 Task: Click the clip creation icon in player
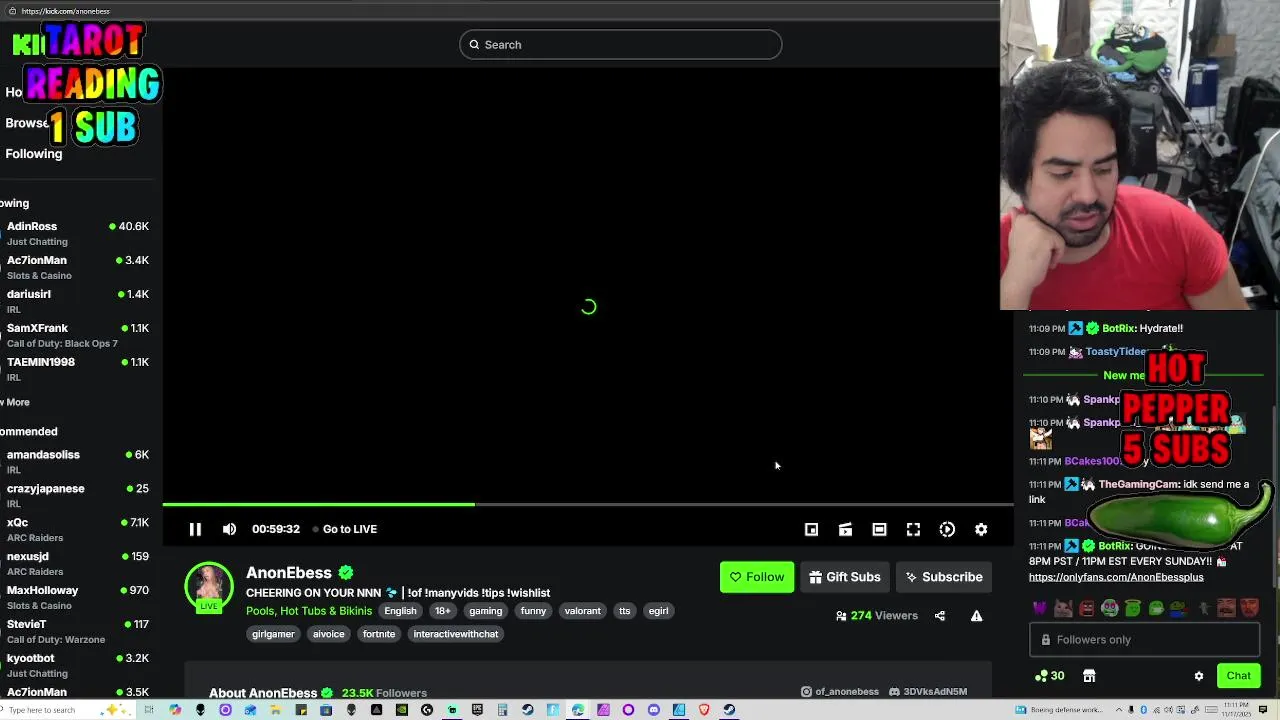(x=845, y=529)
